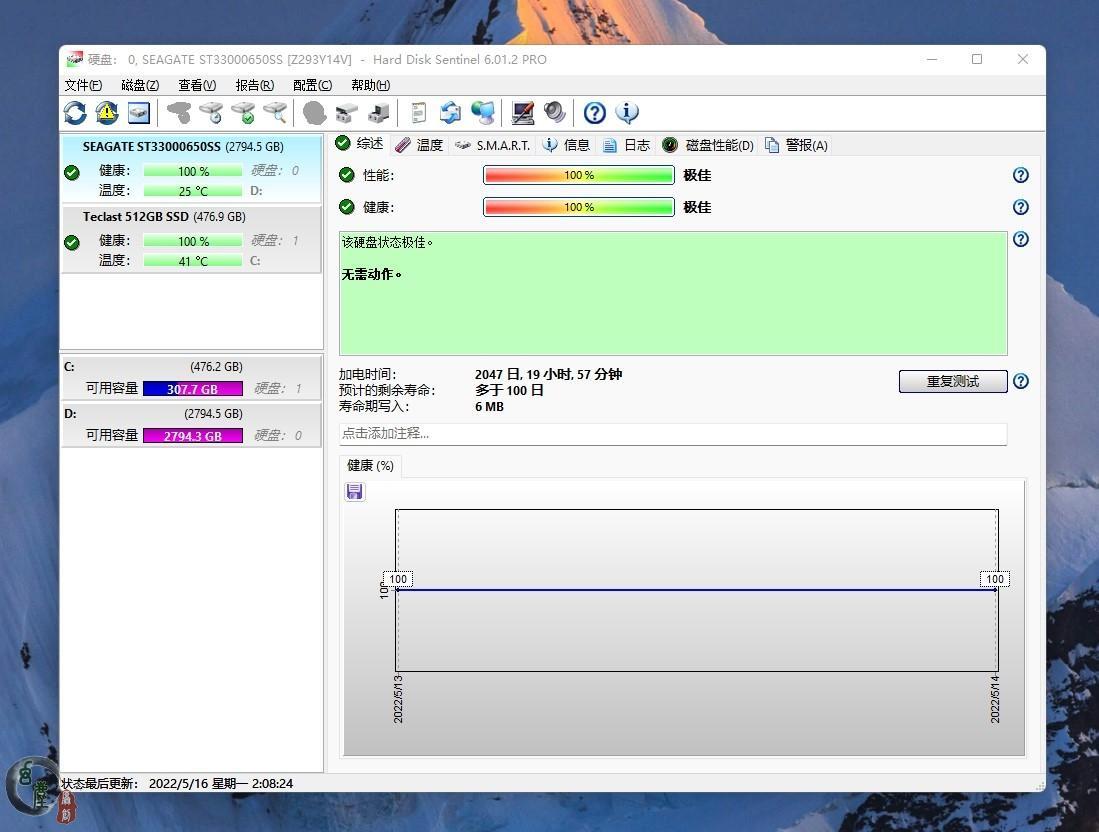Click the help icon next to 性能 bar
Image resolution: width=1099 pixels, height=832 pixels.
point(1020,175)
